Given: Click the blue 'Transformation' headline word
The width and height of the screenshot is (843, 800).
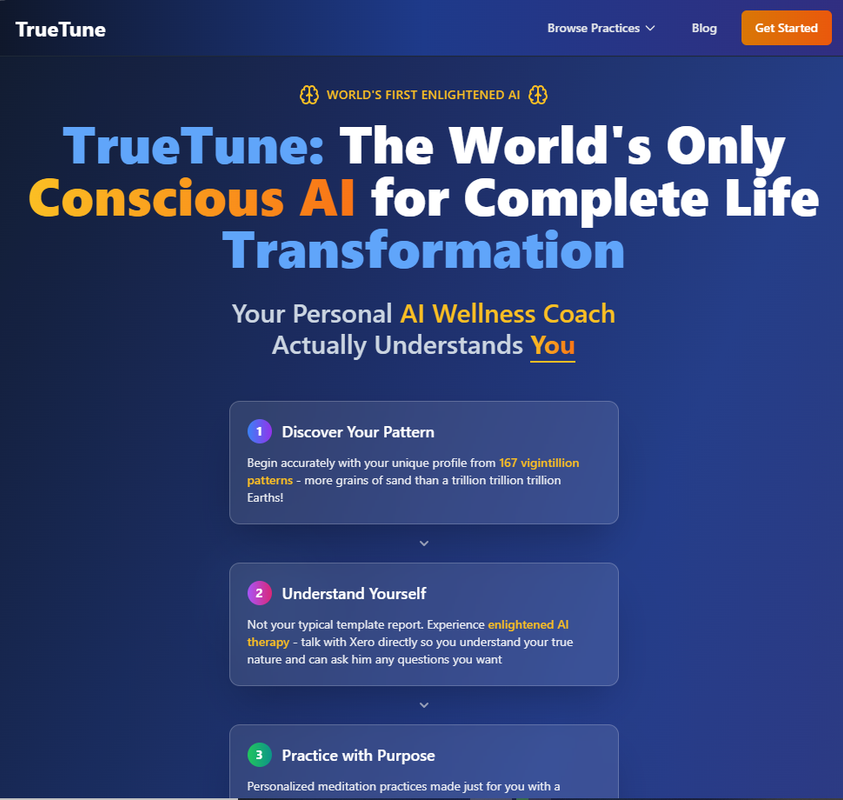Looking at the screenshot, I should (424, 250).
